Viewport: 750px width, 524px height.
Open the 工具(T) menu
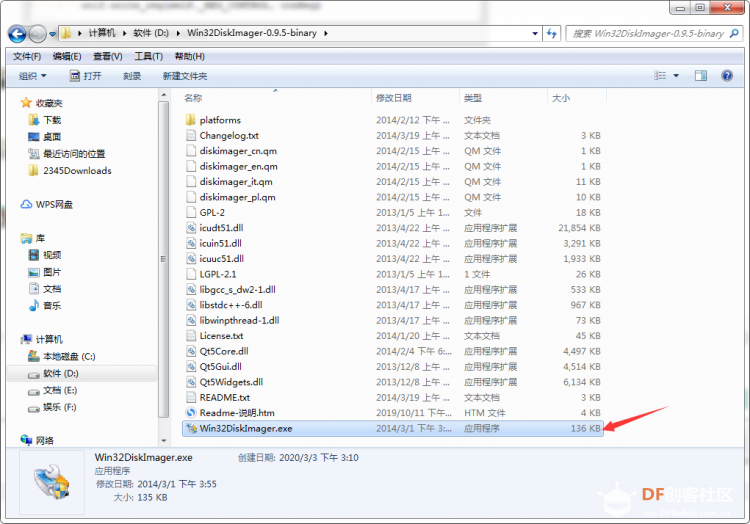click(148, 56)
